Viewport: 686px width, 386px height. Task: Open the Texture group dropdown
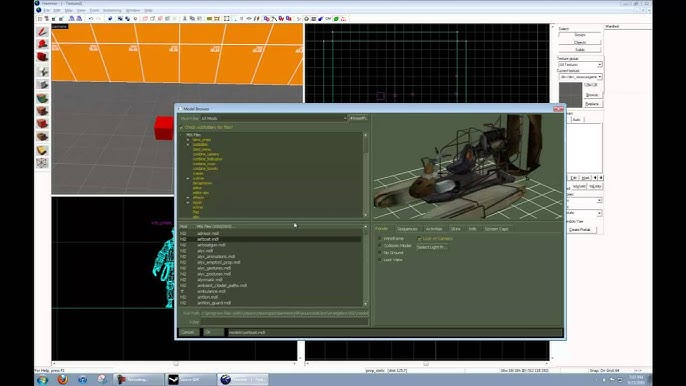point(580,65)
